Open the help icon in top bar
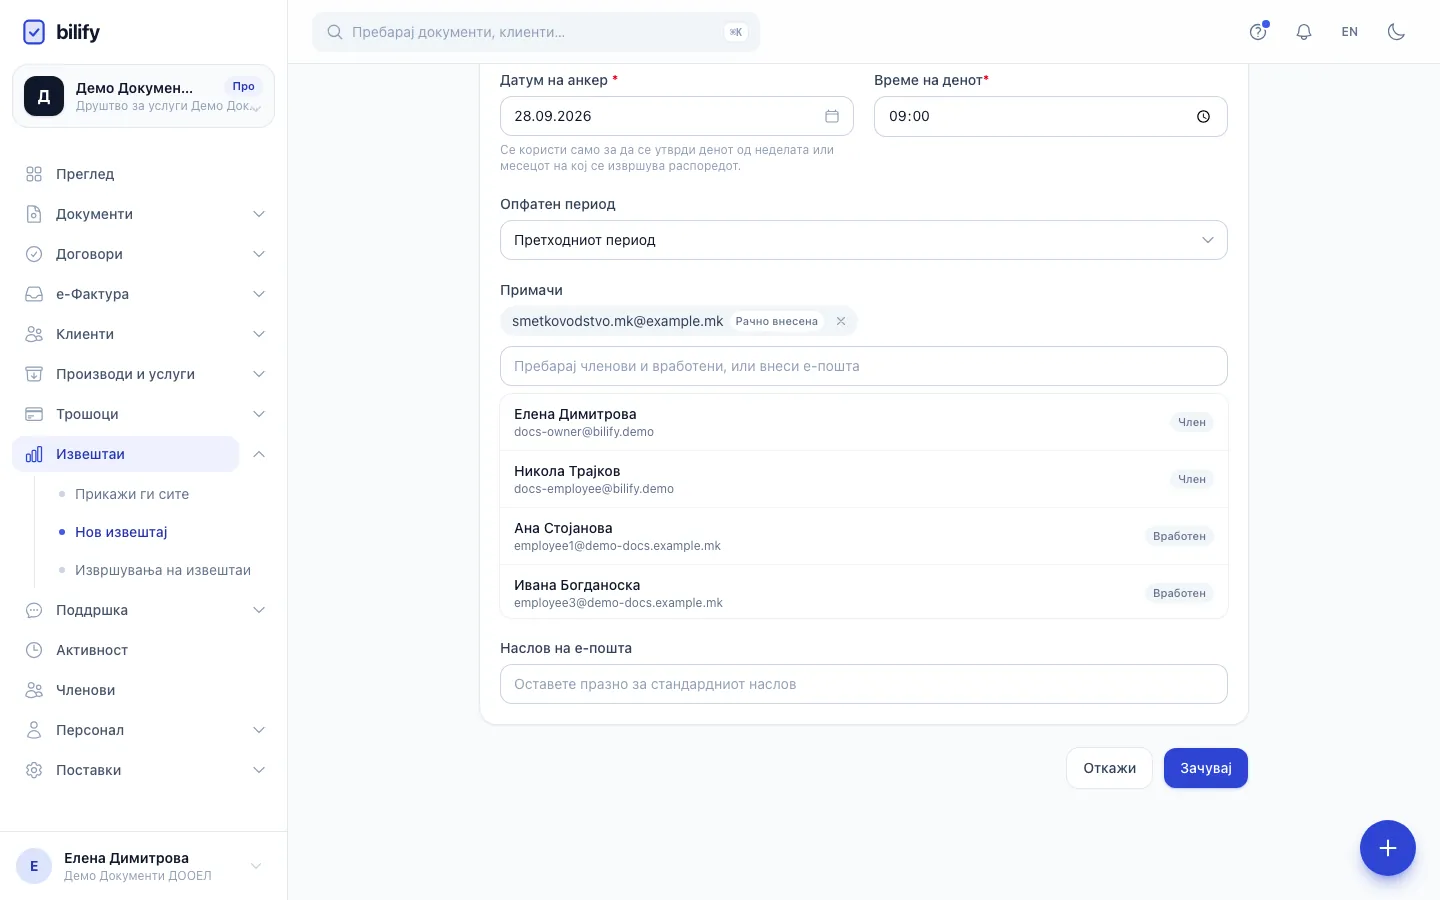Viewport: 1440px width, 900px height. (1258, 32)
